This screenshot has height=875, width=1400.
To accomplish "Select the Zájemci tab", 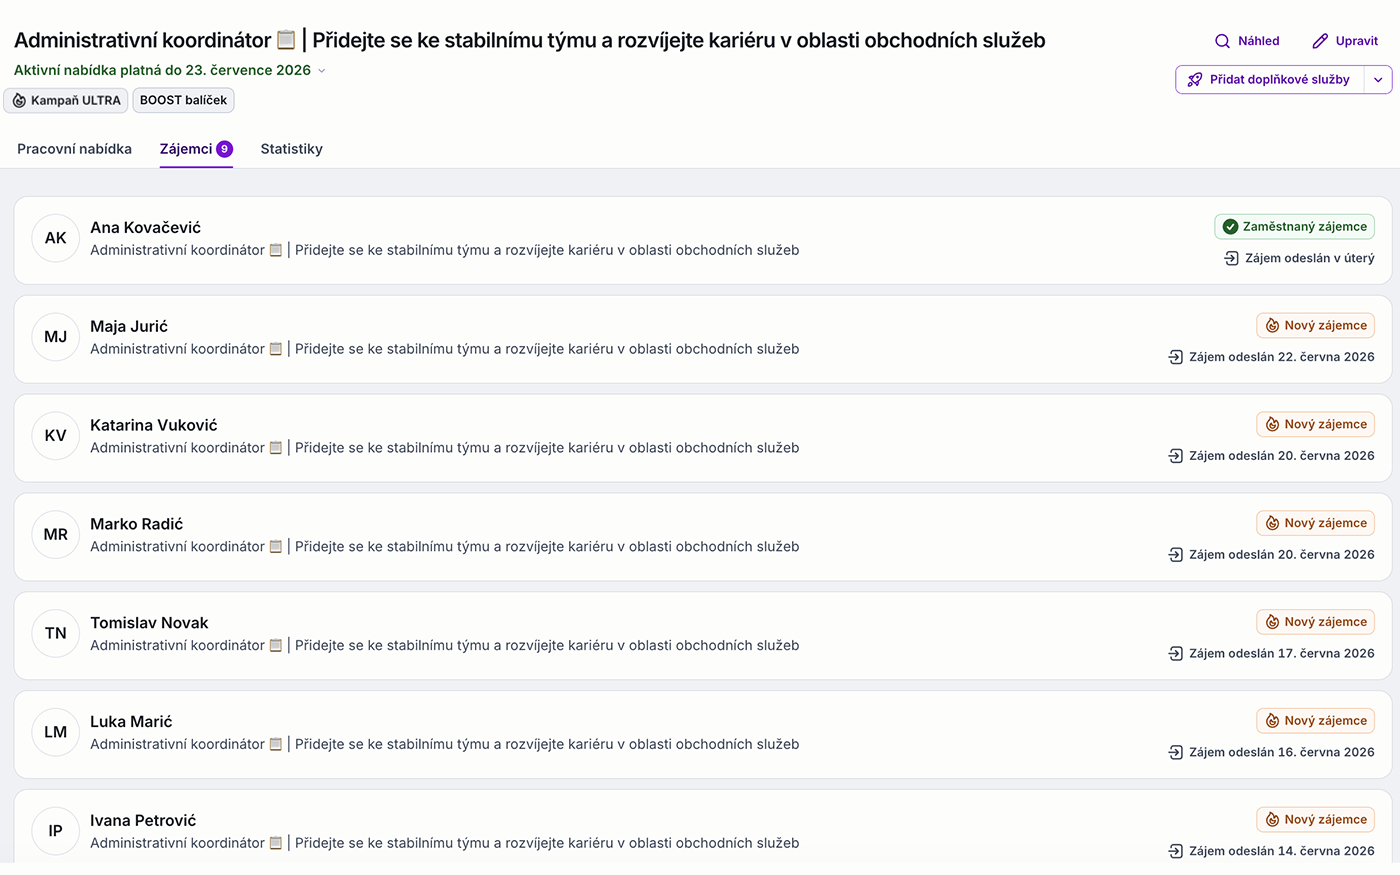I will [x=196, y=149].
